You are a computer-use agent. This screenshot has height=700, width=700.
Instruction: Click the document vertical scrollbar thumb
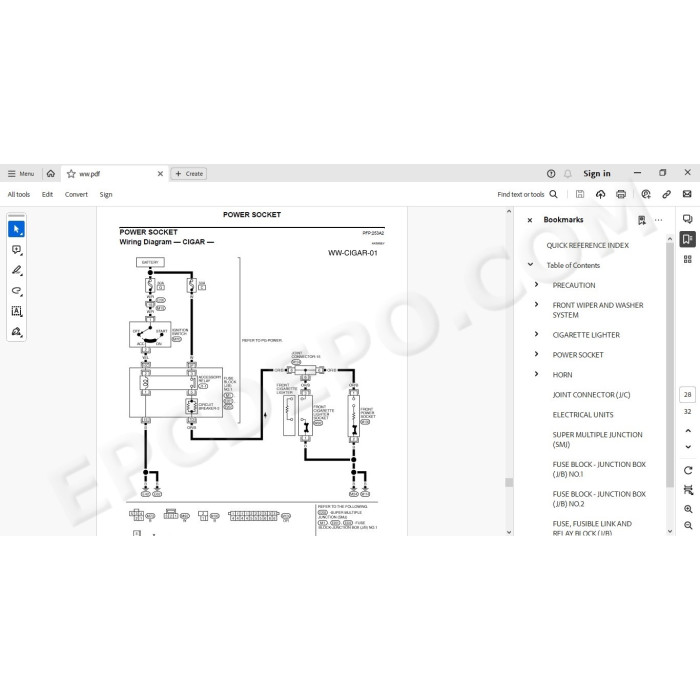[x=509, y=483]
